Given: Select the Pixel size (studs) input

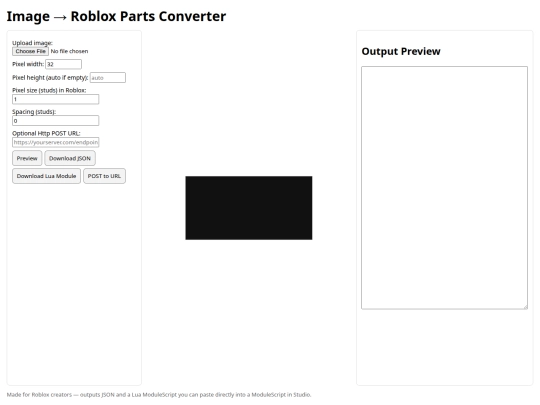Looking at the screenshot, I should (55, 99).
